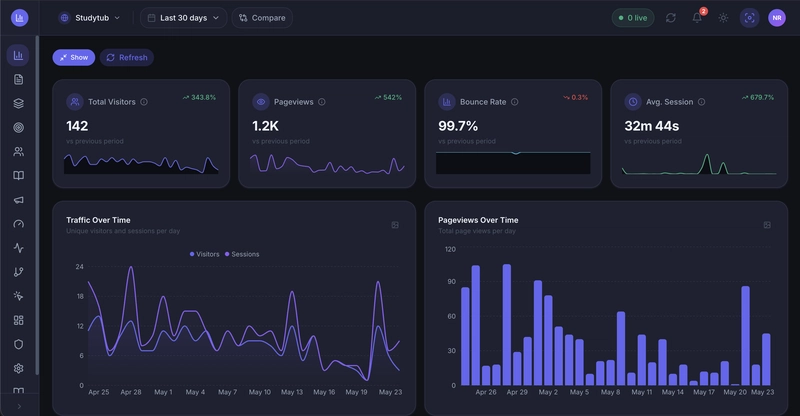Click the 679.7% change indicator
This screenshot has width=800, height=416.
758,97
